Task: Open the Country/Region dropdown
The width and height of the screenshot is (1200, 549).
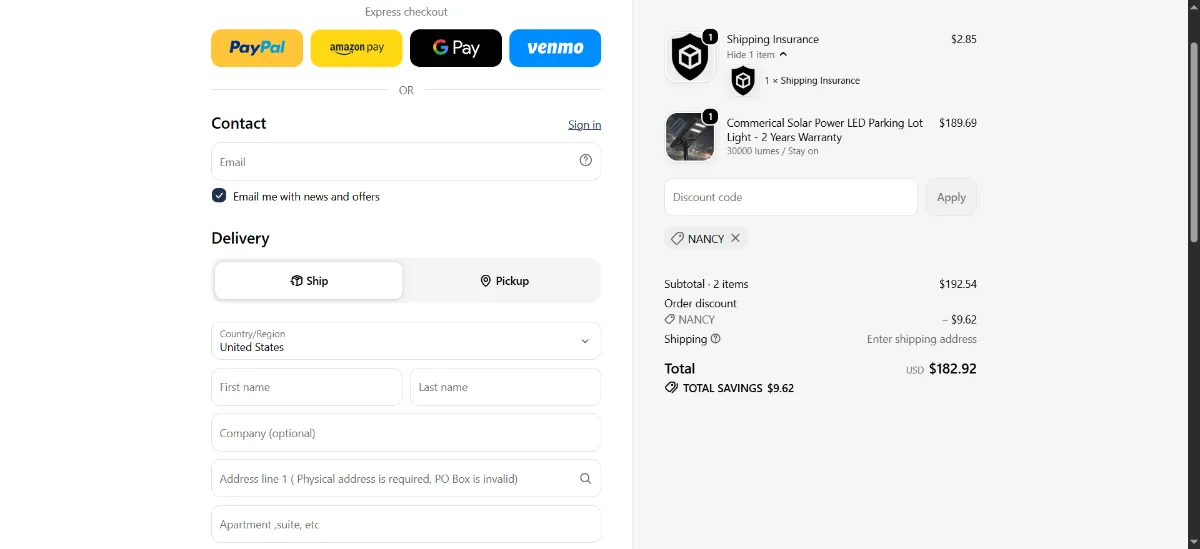Action: click(x=406, y=341)
